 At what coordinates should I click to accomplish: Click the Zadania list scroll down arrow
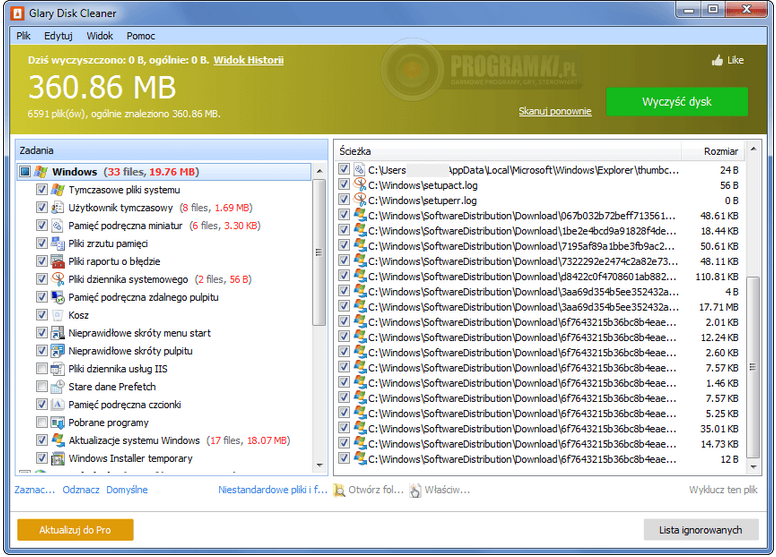tap(319, 465)
